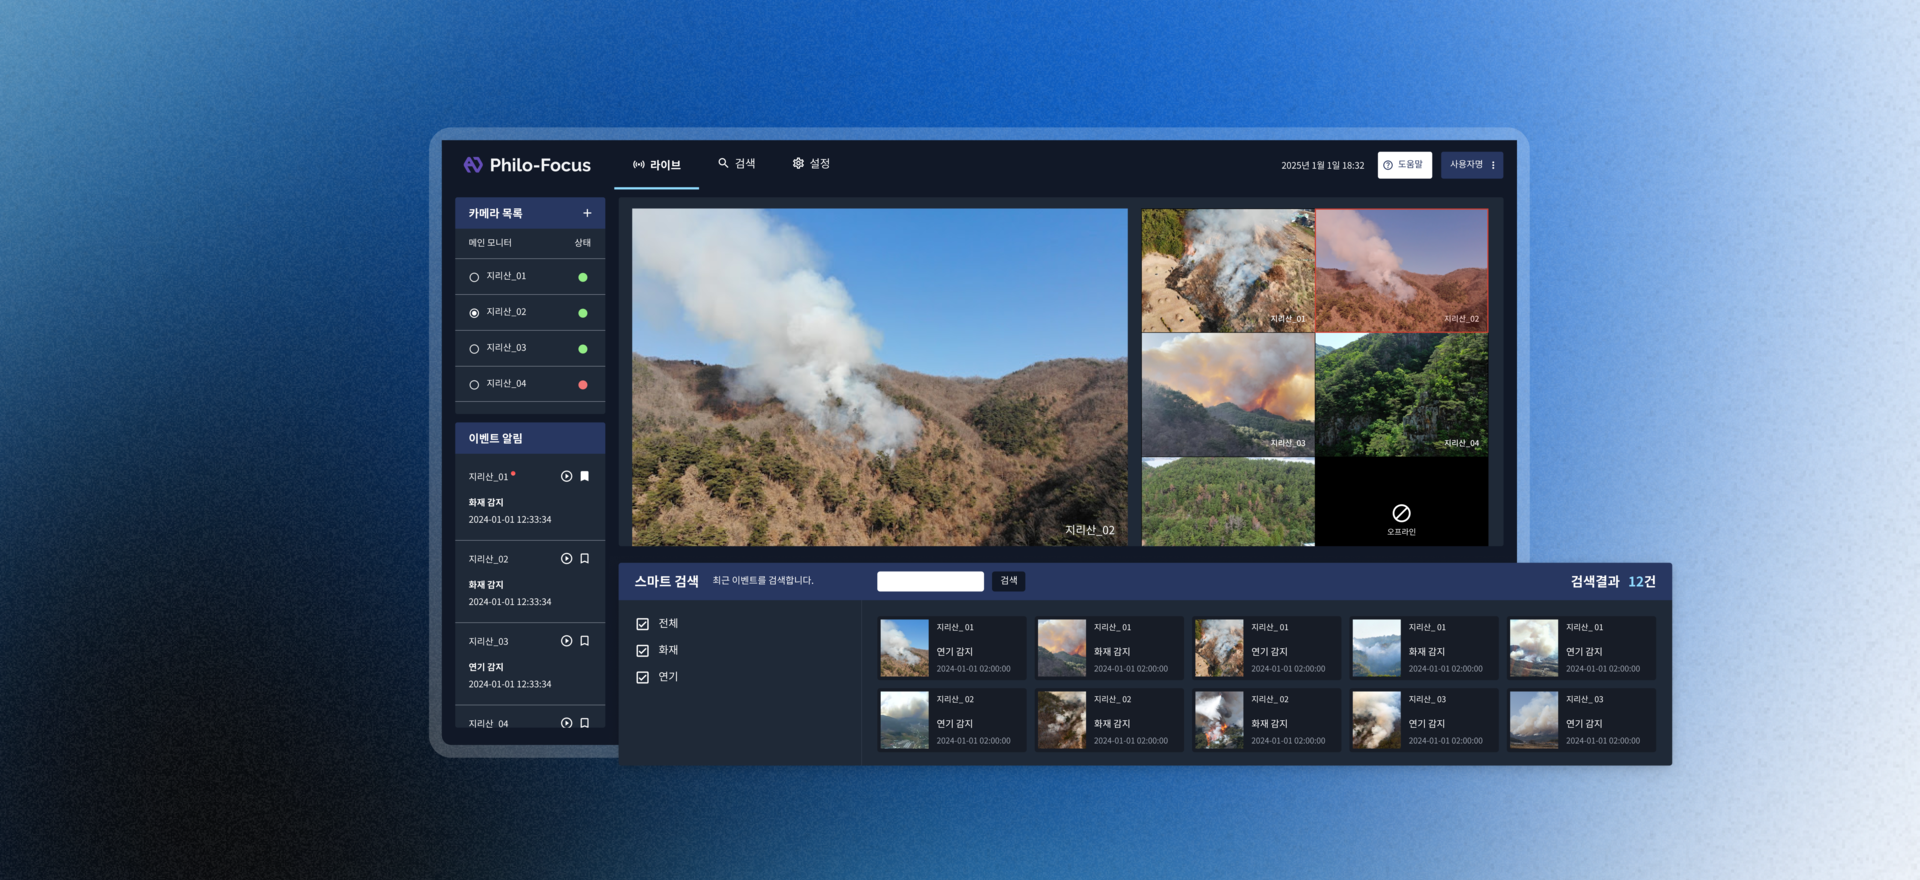Image resolution: width=1920 pixels, height=880 pixels.
Task: Click the 이벤트 알림 panel header
Action: point(530,438)
